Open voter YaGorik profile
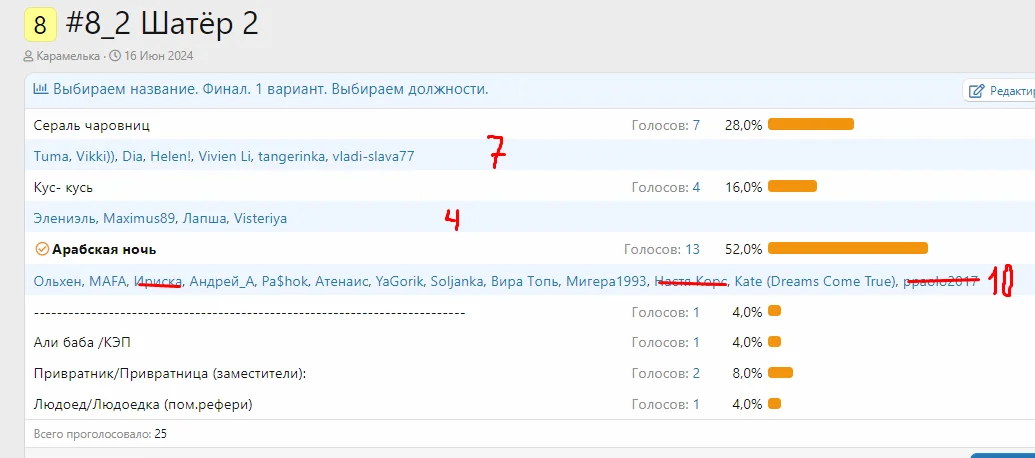Viewport: 1035px width, 458px height. pos(399,282)
